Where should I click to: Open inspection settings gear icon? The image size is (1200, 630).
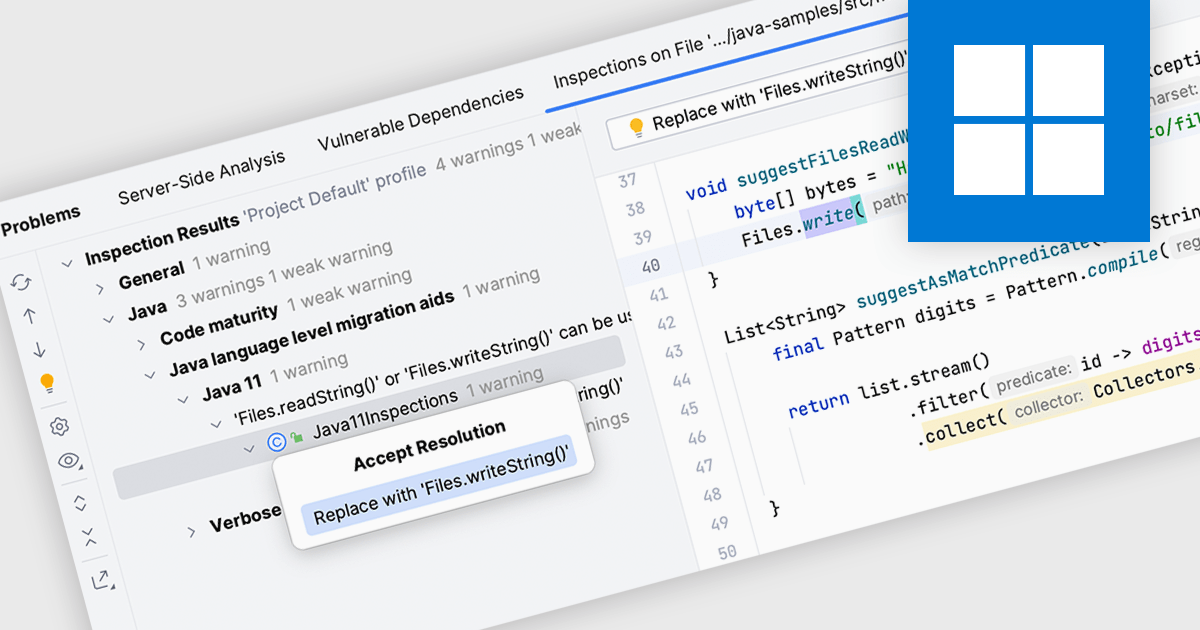(x=59, y=427)
